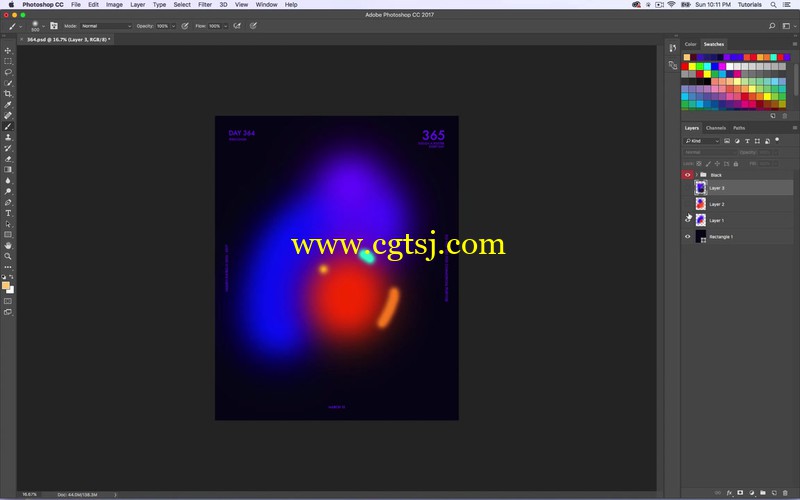Toggle visibility of Layer 1
Viewport: 800px width, 500px height.
point(687,220)
